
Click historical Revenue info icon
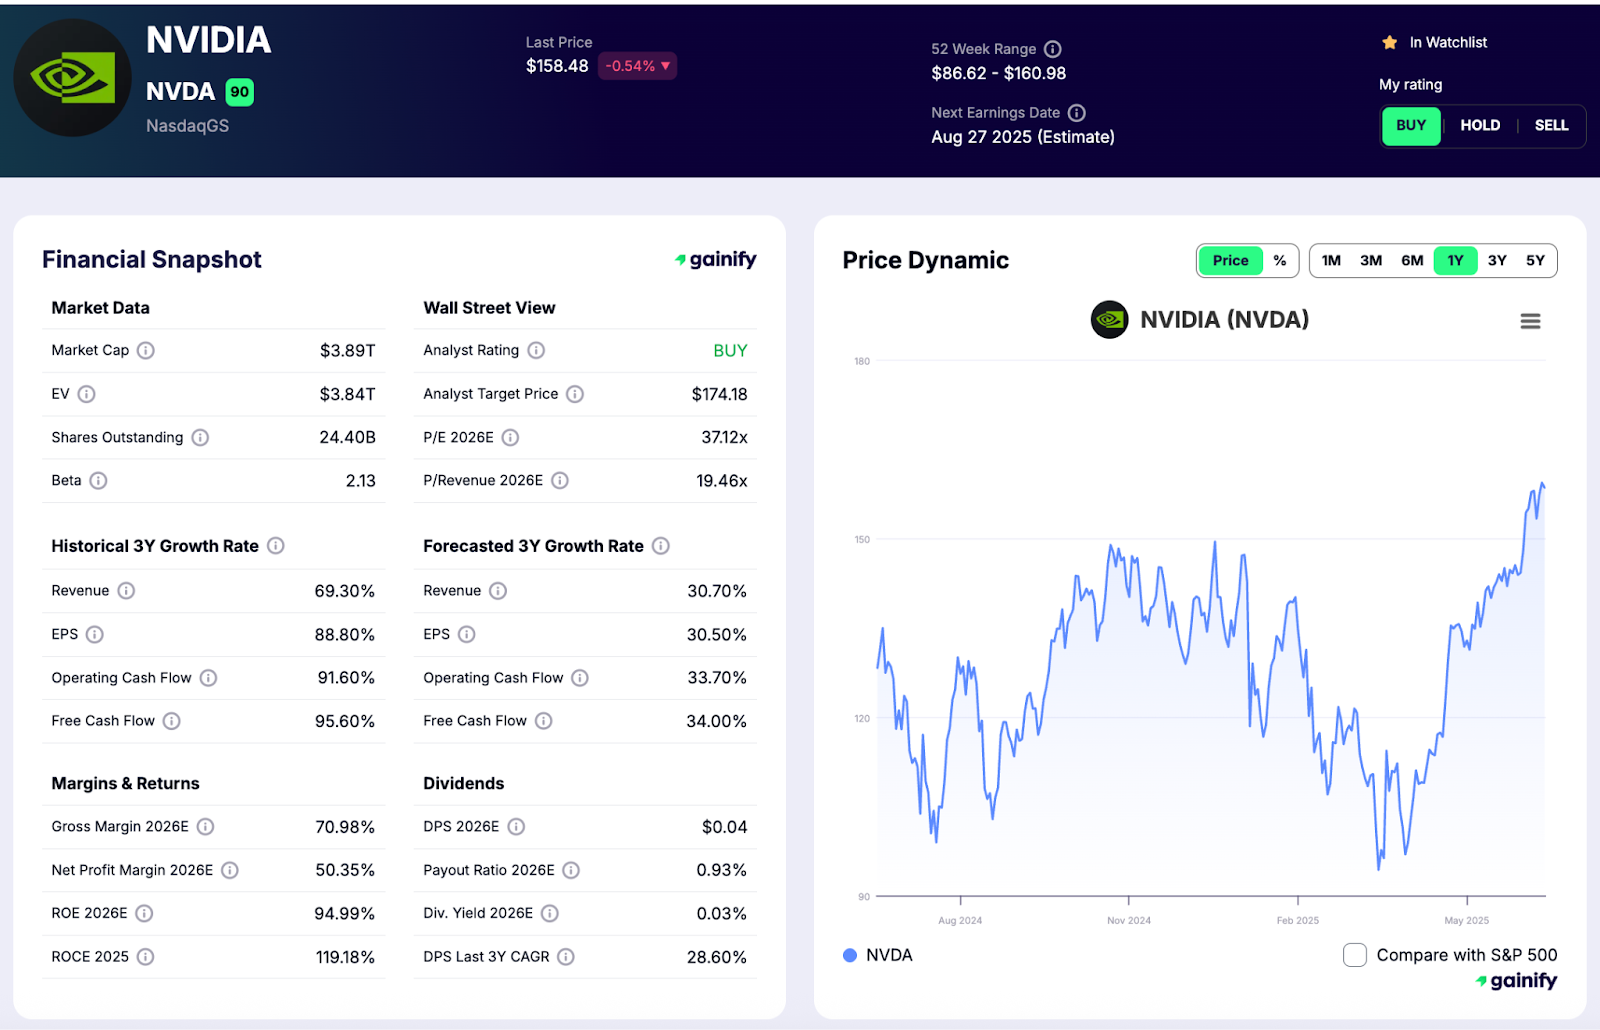point(126,591)
